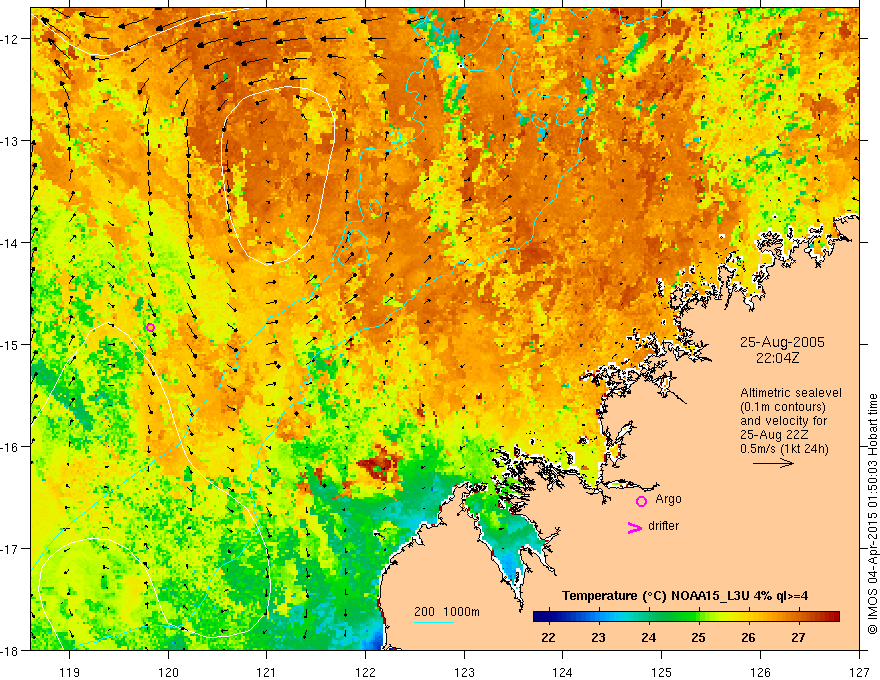Click colorbar tick label 27
Screen dimensions: 880x680
pyautogui.click(x=798, y=638)
